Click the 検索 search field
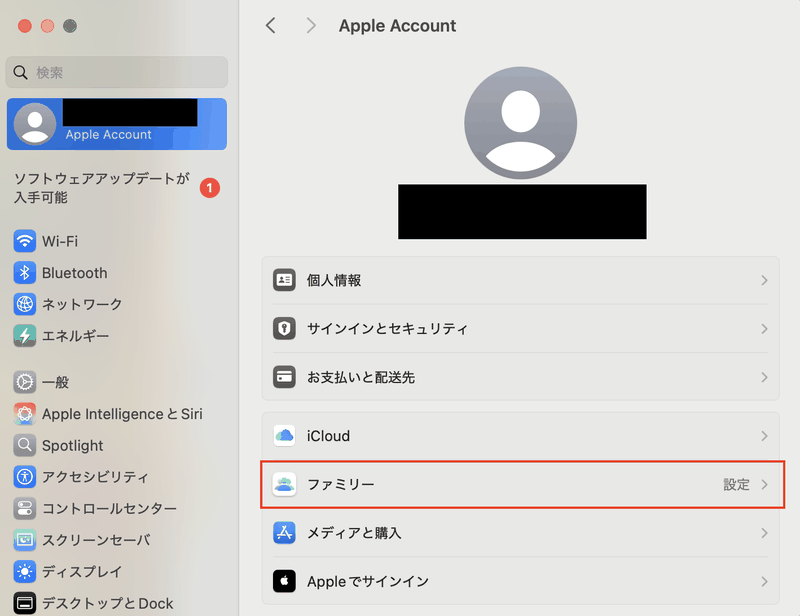This screenshot has height=616, width=800. pyautogui.click(x=117, y=72)
